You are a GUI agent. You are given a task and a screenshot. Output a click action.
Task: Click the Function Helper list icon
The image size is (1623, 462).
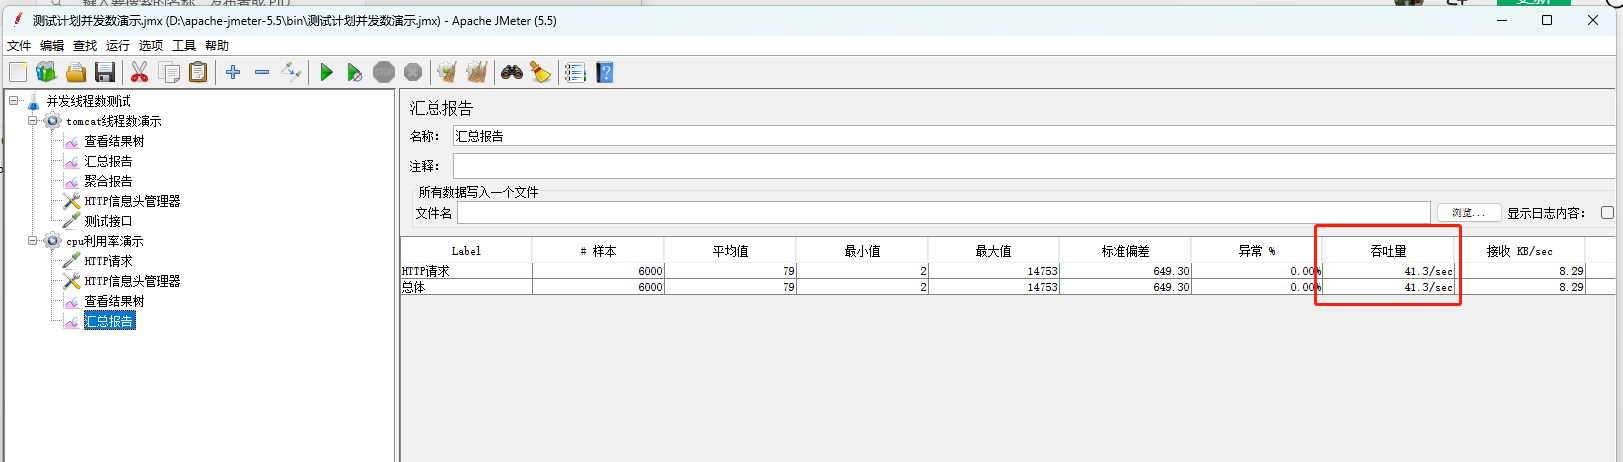click(575, 72)
